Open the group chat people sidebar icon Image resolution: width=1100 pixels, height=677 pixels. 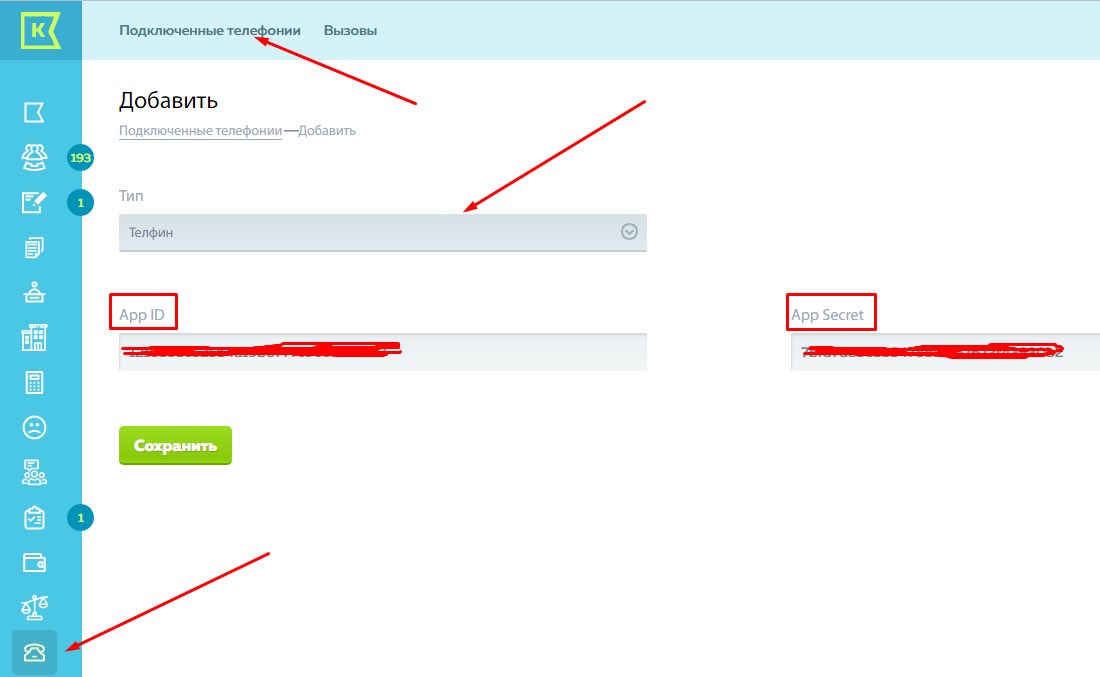click(34, 473)
